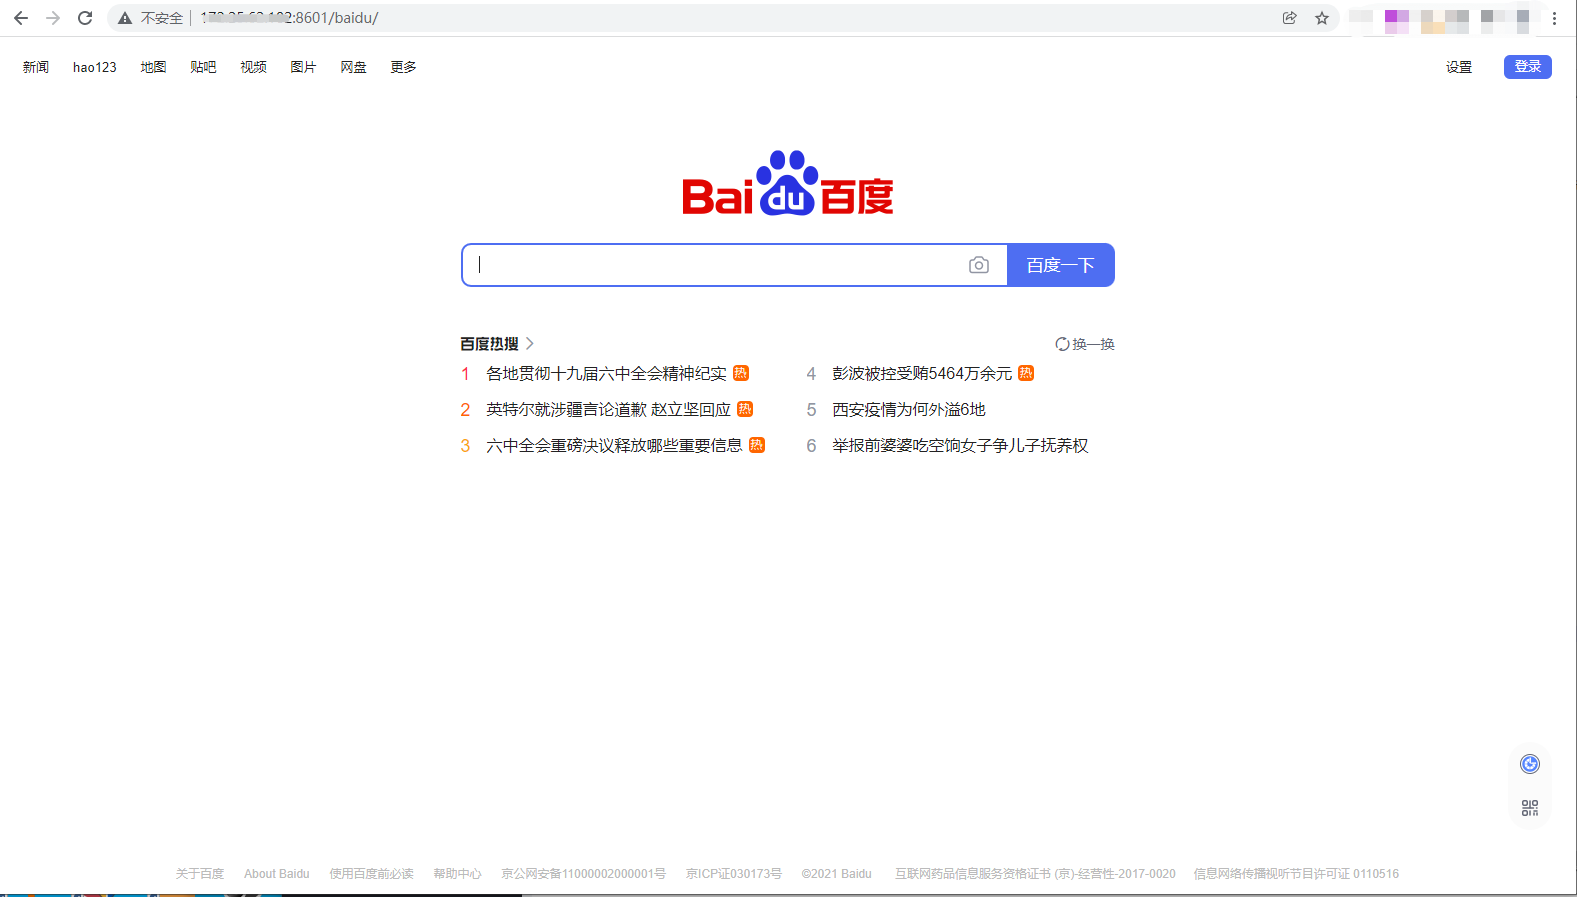Click the browser address bar URL
Screen dimensions: 1577x897
tap(290, 18)
